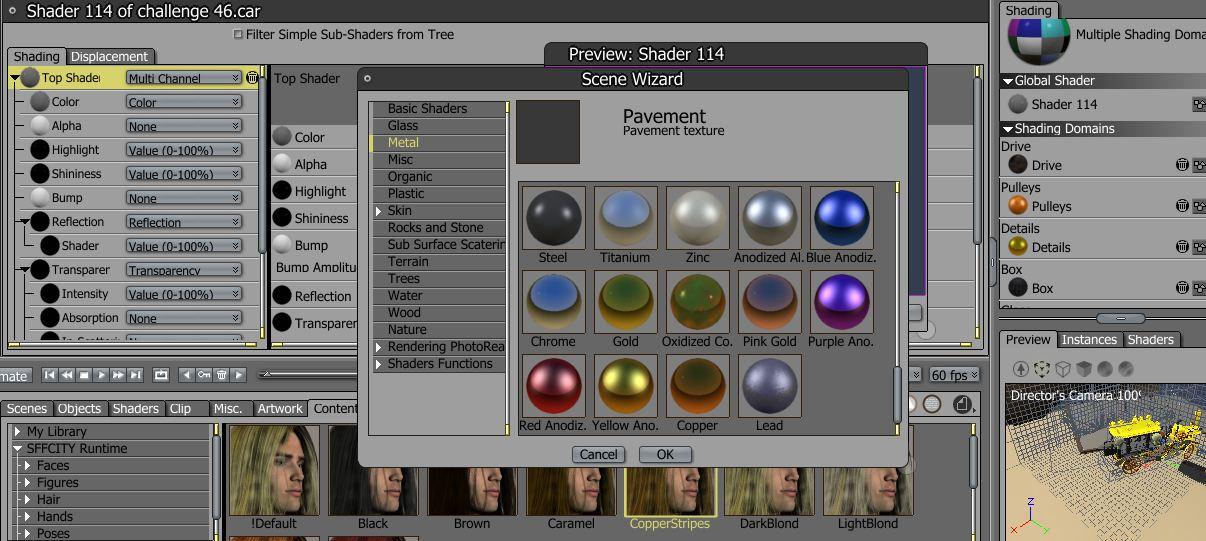Open the Artwork browser tab
Viewport: 1206px width, 541px height.
[x=280, y=408]
